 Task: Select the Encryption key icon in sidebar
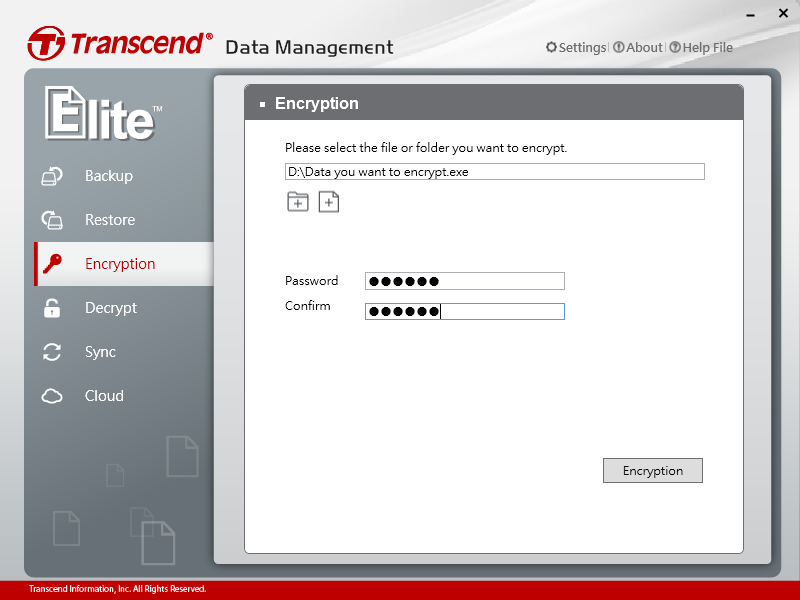(x=52, y=264)
